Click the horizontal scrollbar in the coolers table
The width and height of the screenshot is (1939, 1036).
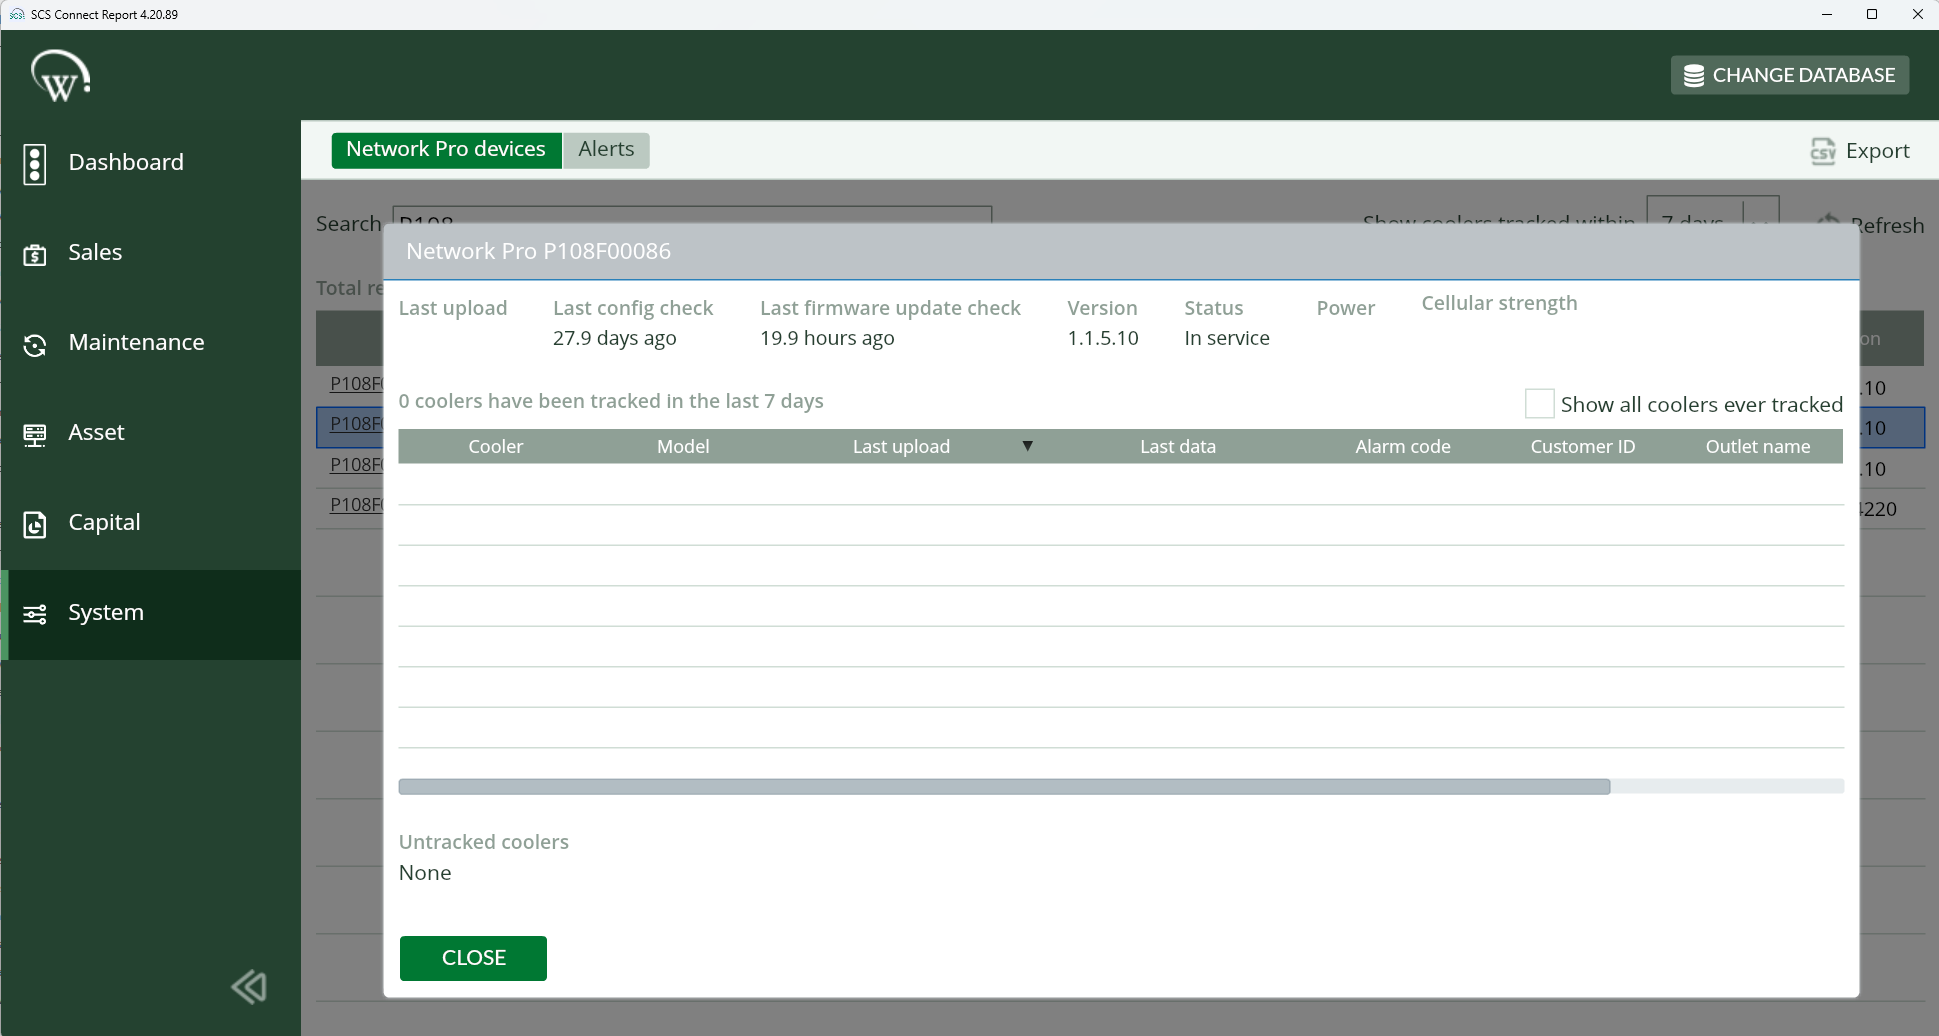pos(1004,787)
